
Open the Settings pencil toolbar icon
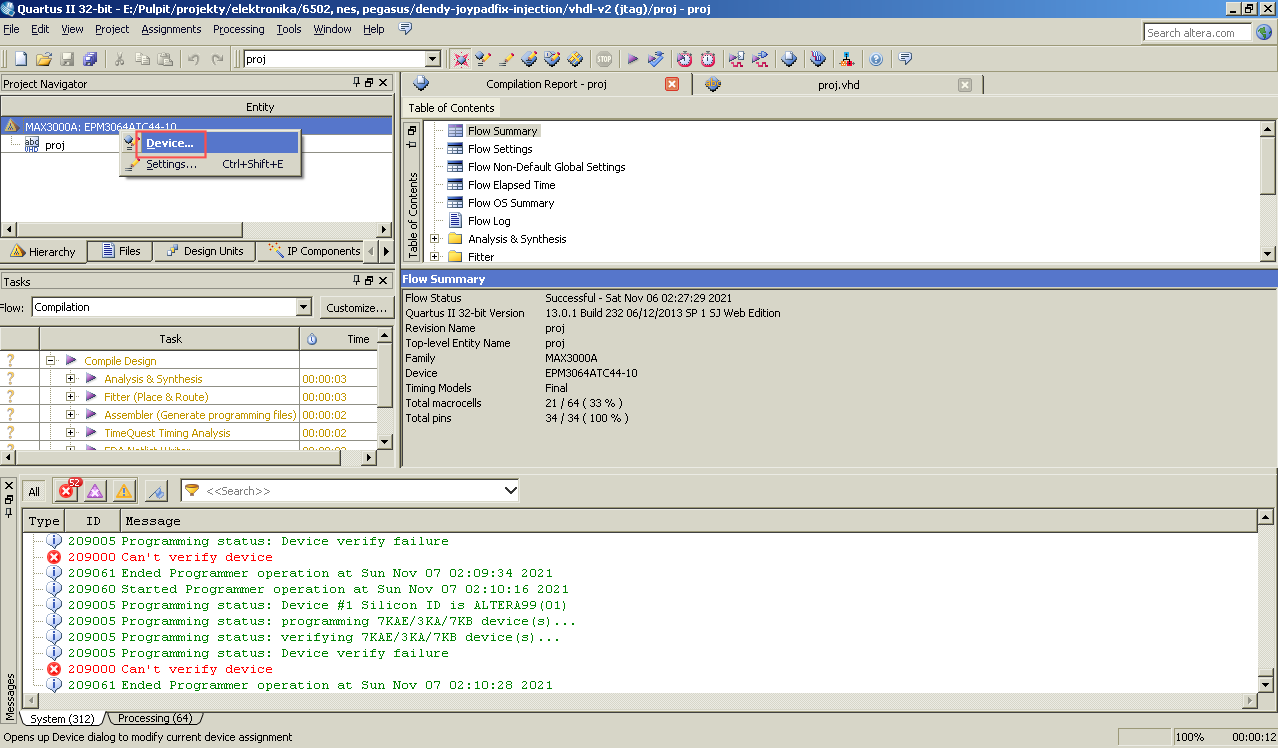point(506,59)
